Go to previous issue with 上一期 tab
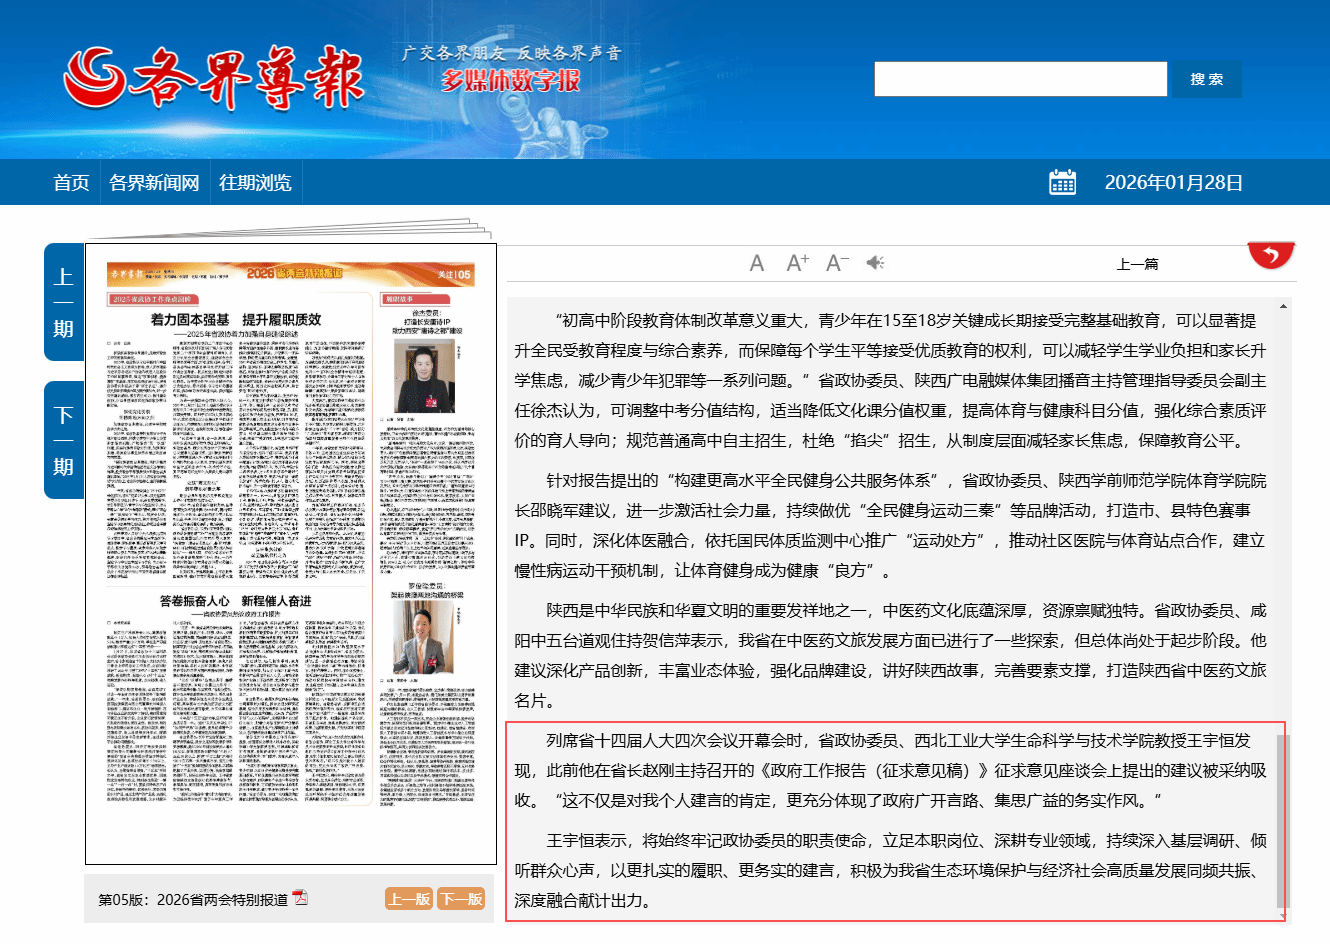 coord(64,302)
